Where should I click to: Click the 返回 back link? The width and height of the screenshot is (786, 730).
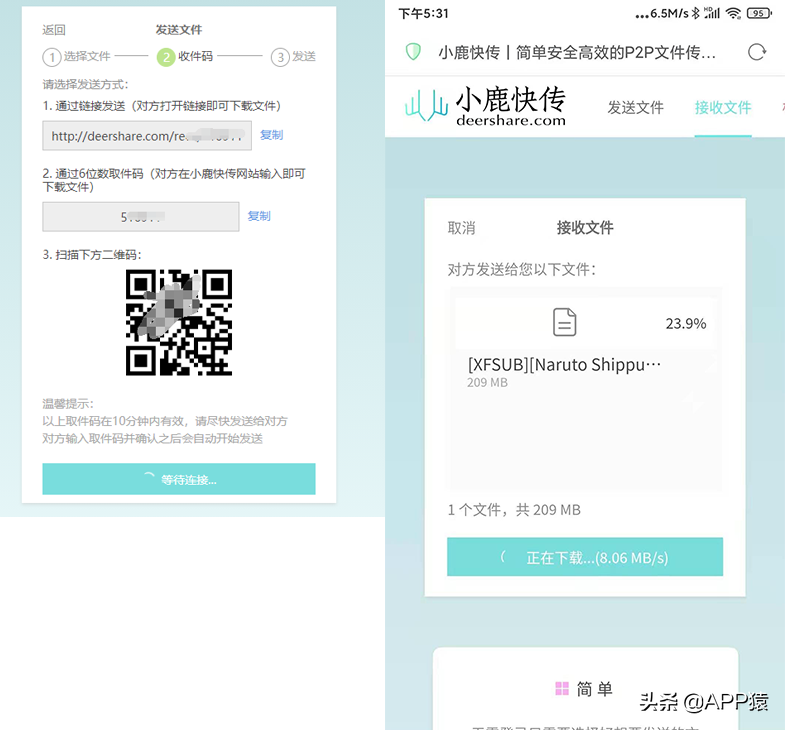click(x=54, y=30)
